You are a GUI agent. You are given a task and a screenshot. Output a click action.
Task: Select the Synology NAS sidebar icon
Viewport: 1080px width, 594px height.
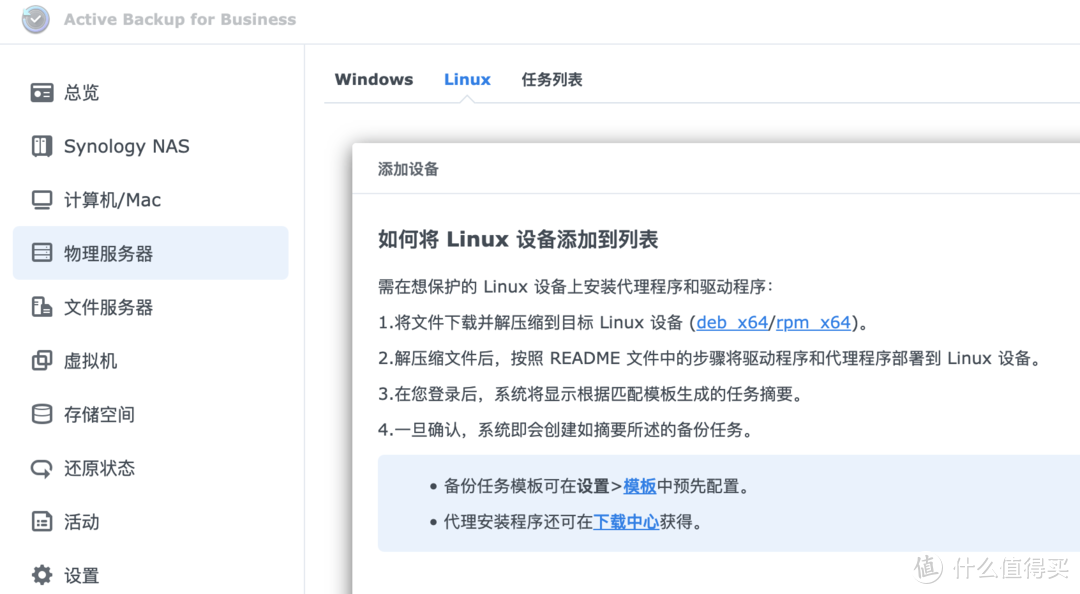click(x=41, y=146)
